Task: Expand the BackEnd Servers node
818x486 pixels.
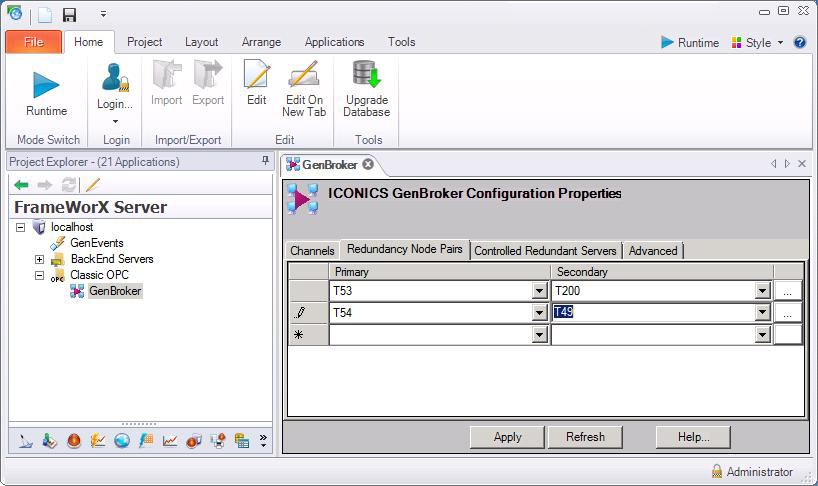Action: [x=40, y=259]
